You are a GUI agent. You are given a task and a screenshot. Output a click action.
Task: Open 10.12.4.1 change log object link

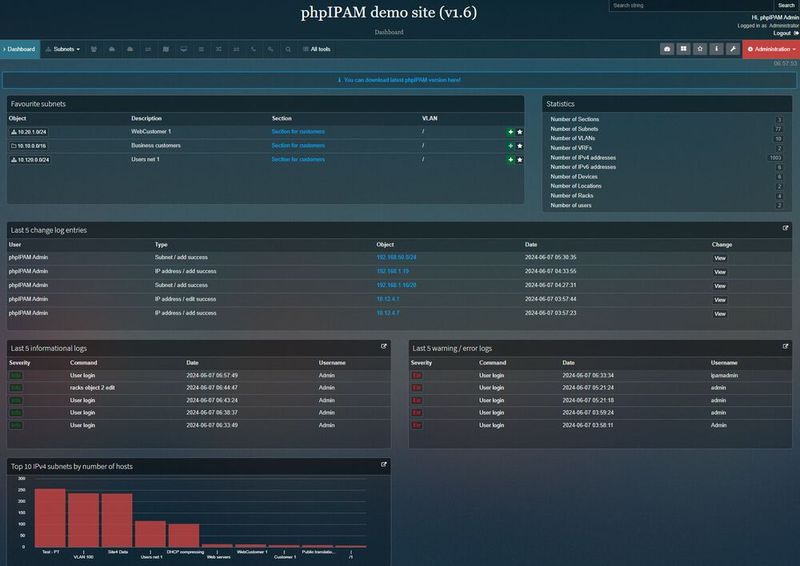click(388, 299)
